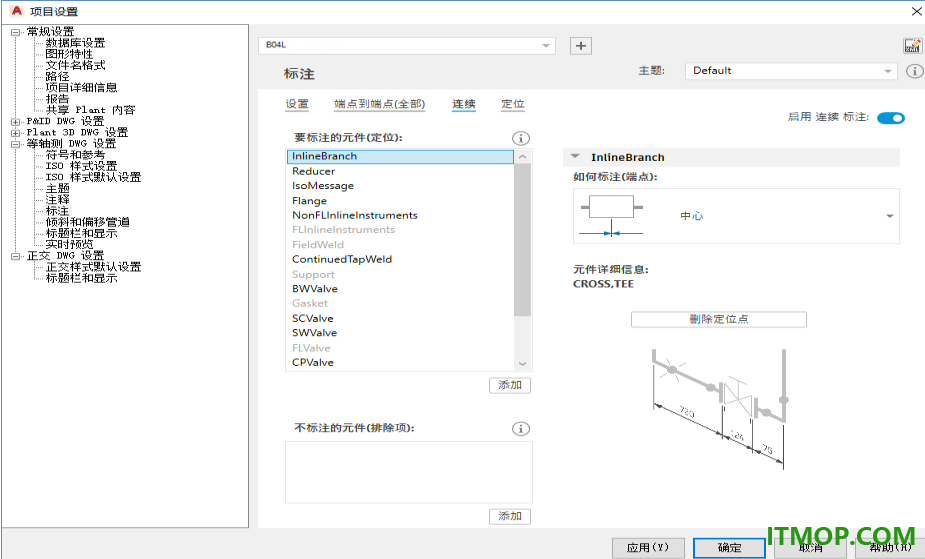The width and height of the screenshot is (925, 559).
Task: Switch to the 端点到端点(全部) tab
Action: pos(379,104)
